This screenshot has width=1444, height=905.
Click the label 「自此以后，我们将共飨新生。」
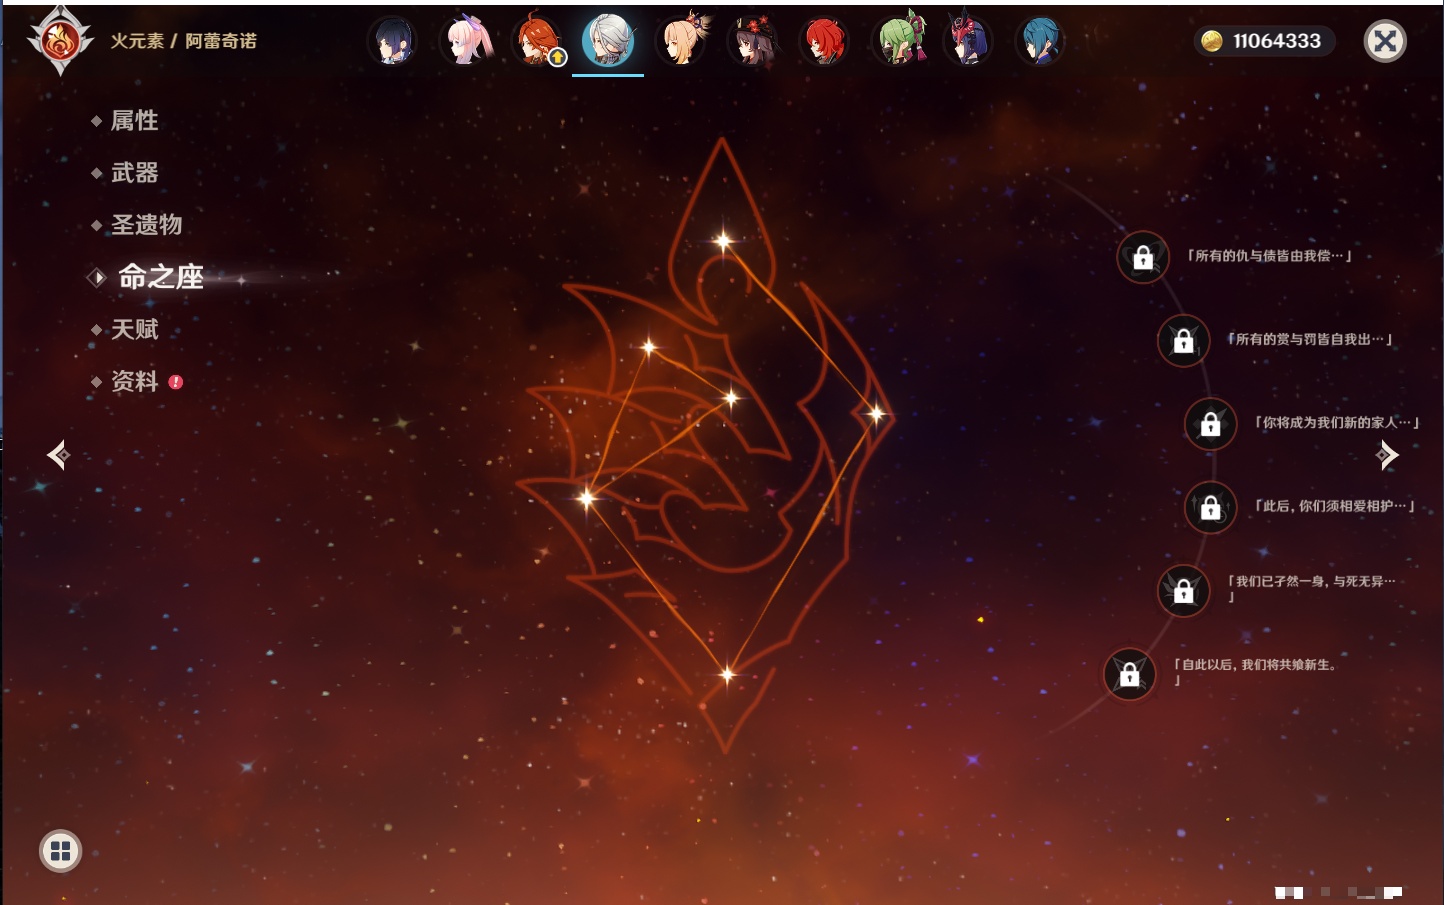[1255, 671]
